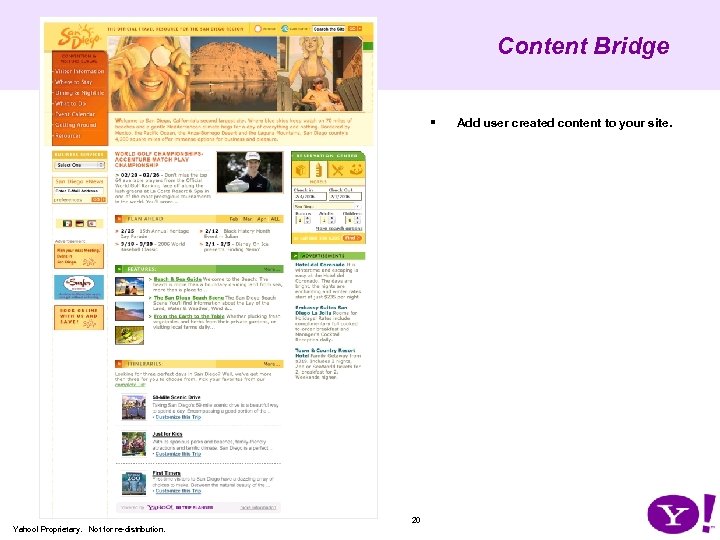The width and height of the screenshot is (720, 540).
Task: Customize the 59-Mile Scenic Drive trip
Action: point(178,417)
